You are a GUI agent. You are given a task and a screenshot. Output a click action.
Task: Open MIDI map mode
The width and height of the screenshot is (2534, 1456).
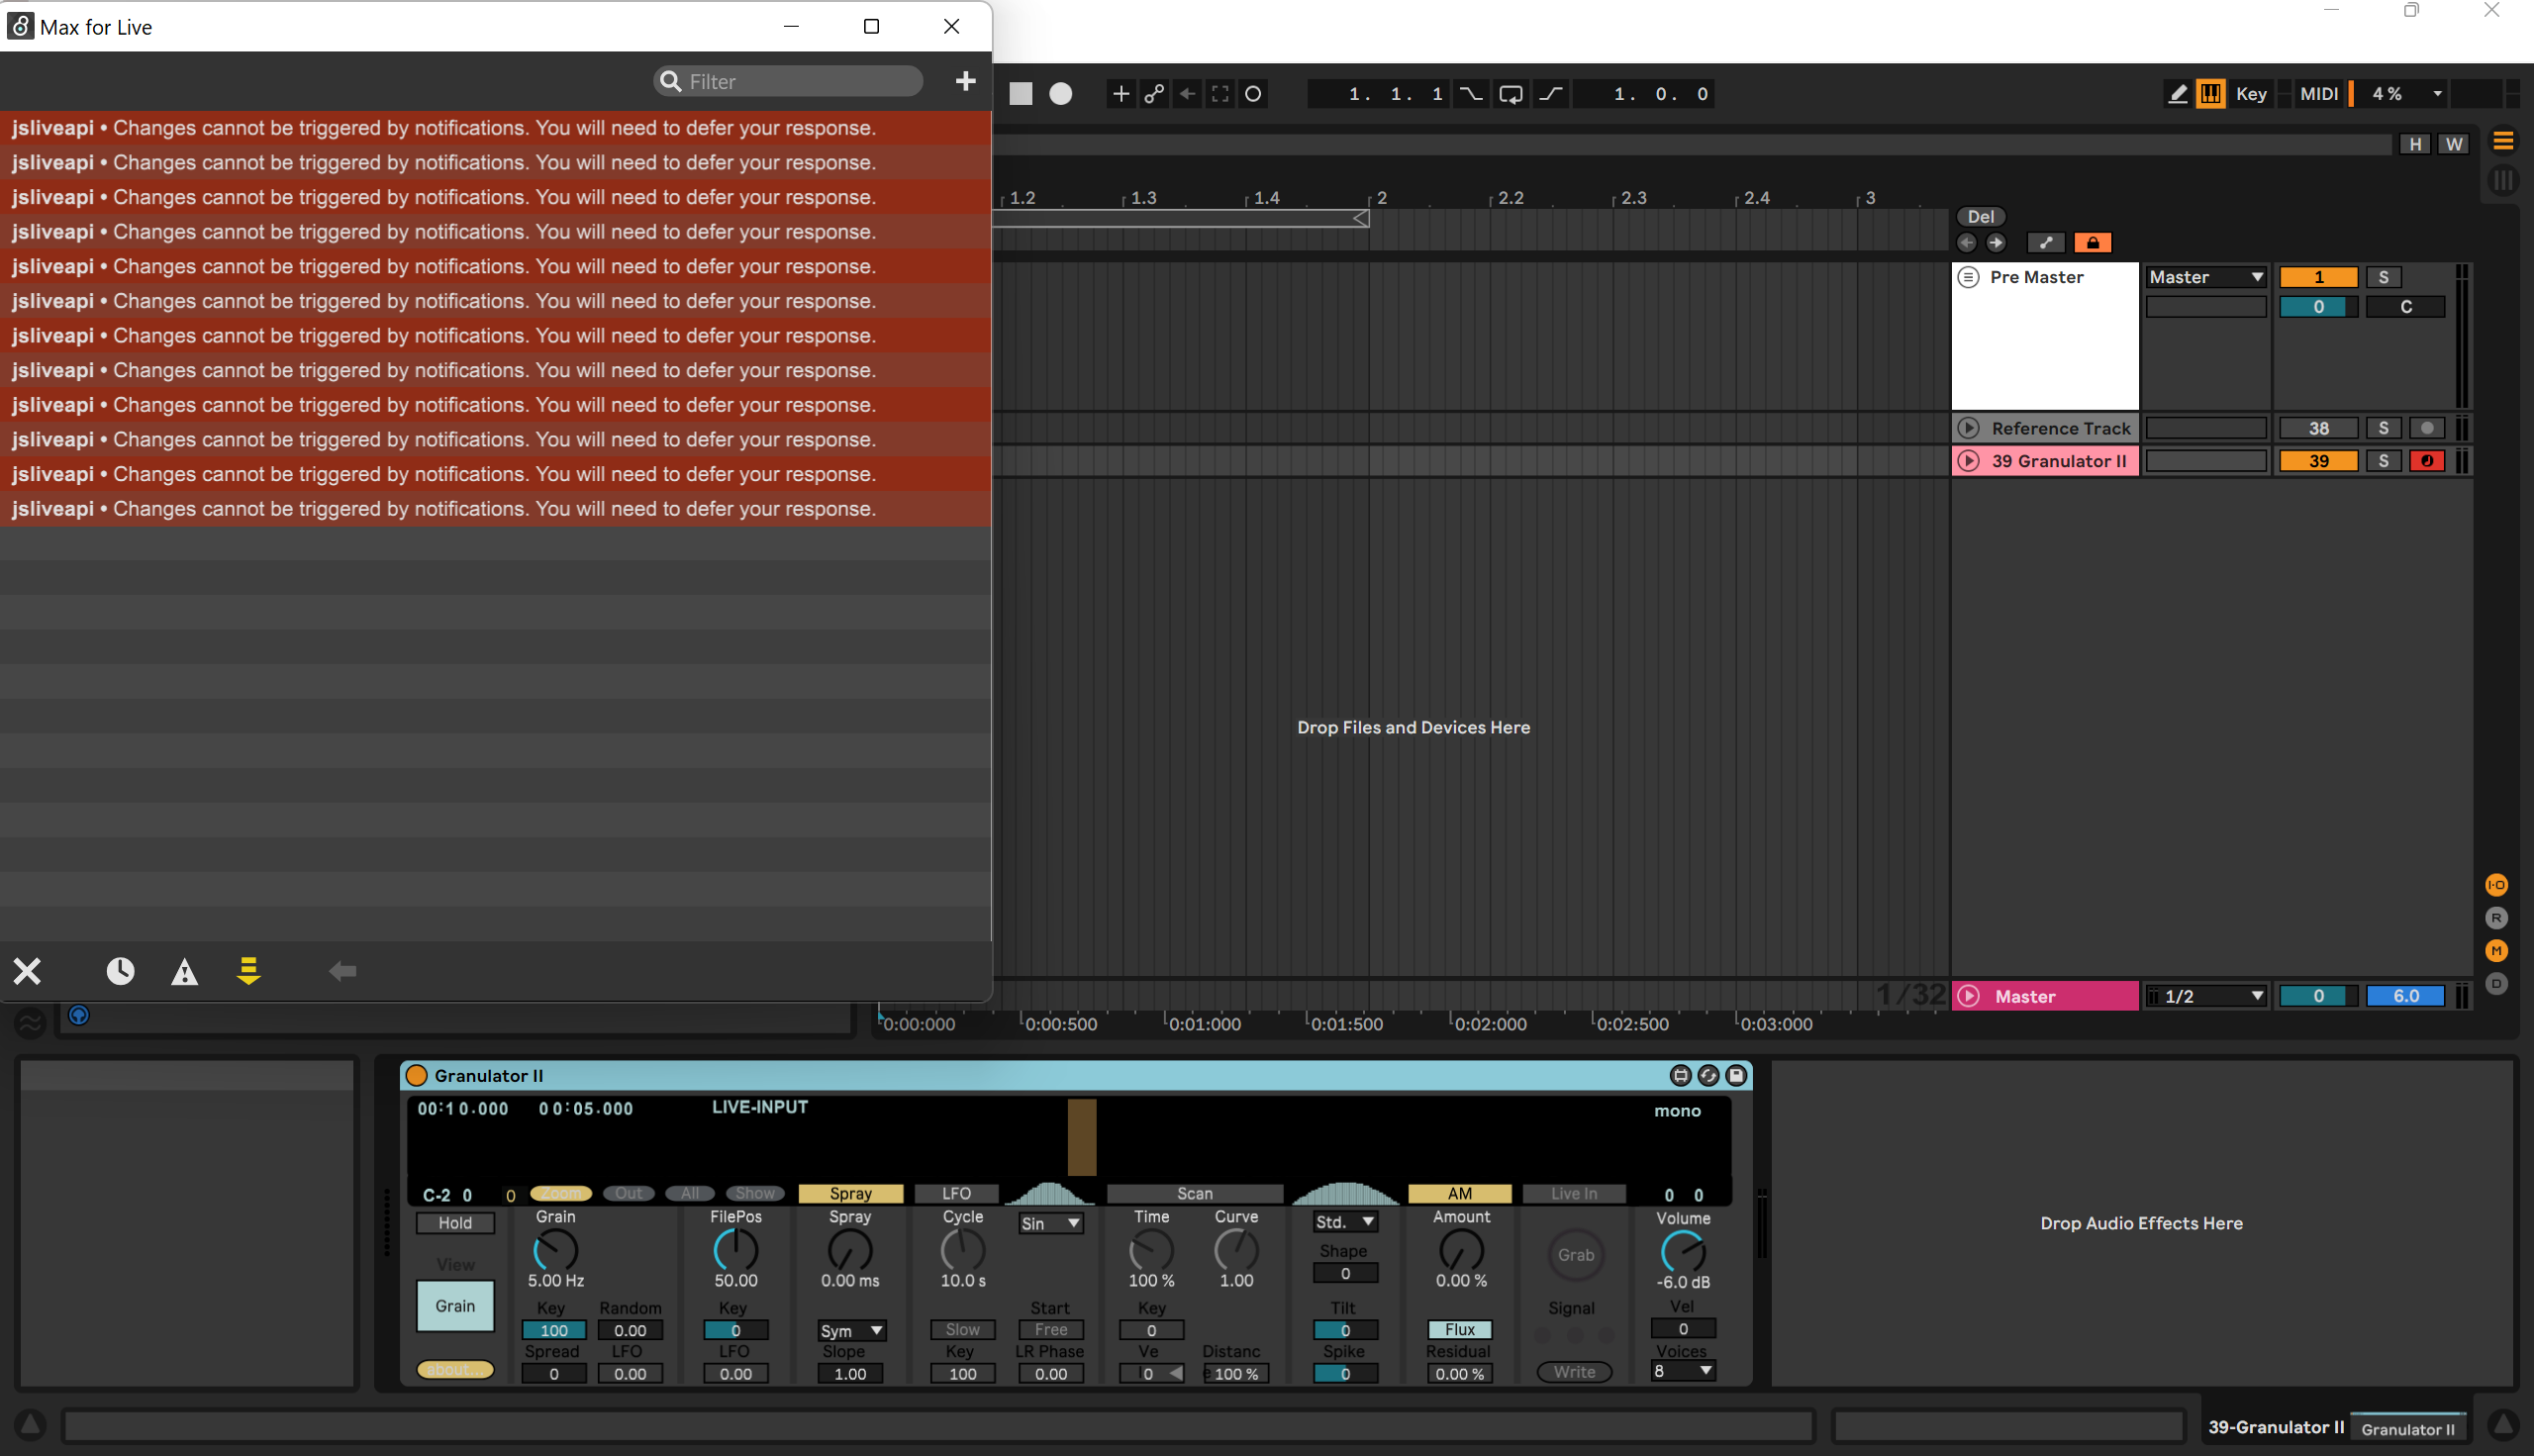click(2318, 94)
